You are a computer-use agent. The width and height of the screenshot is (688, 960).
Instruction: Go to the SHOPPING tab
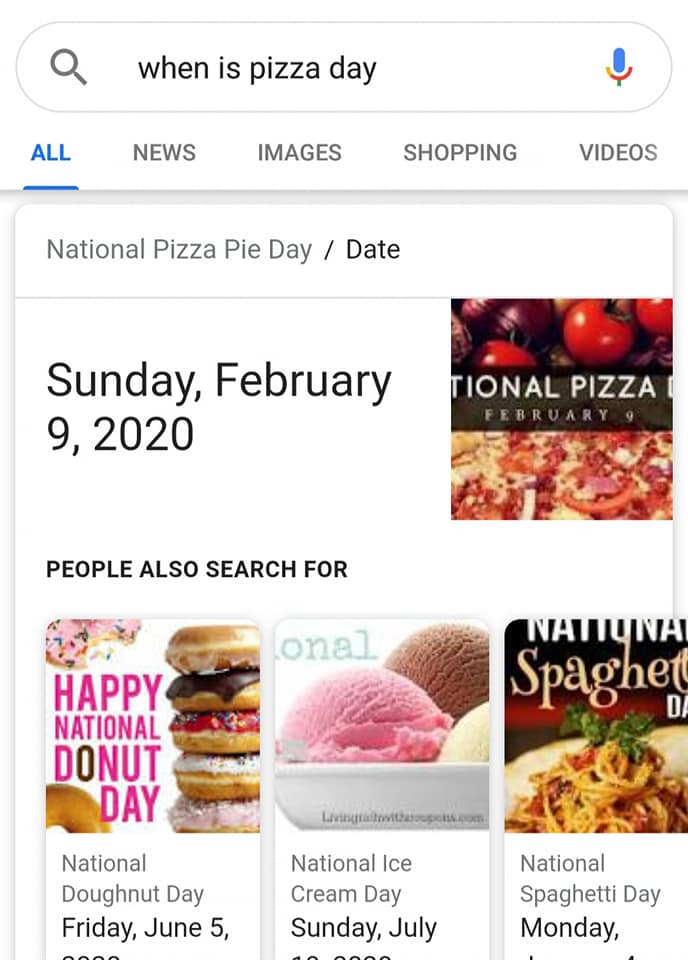[x=460, y=153]
